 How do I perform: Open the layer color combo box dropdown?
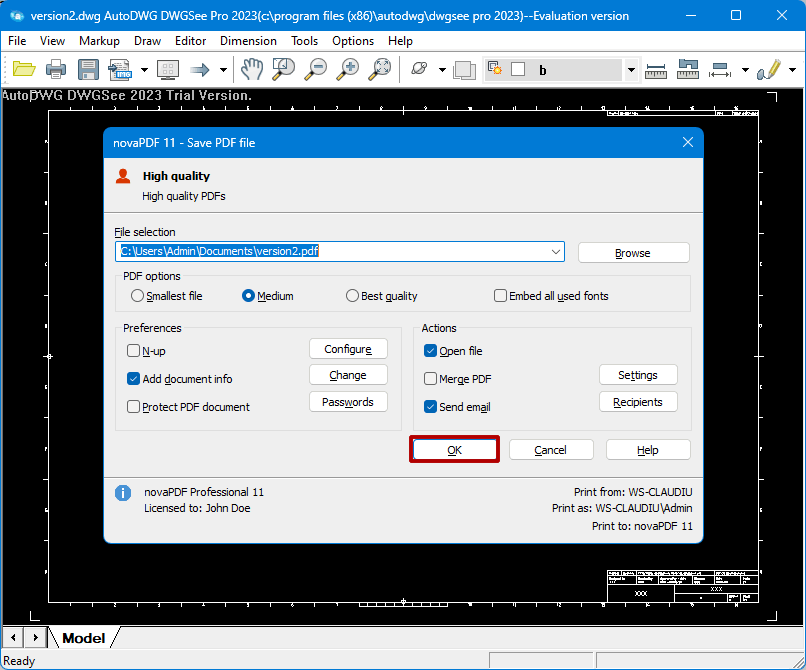(x=630, y=69)
